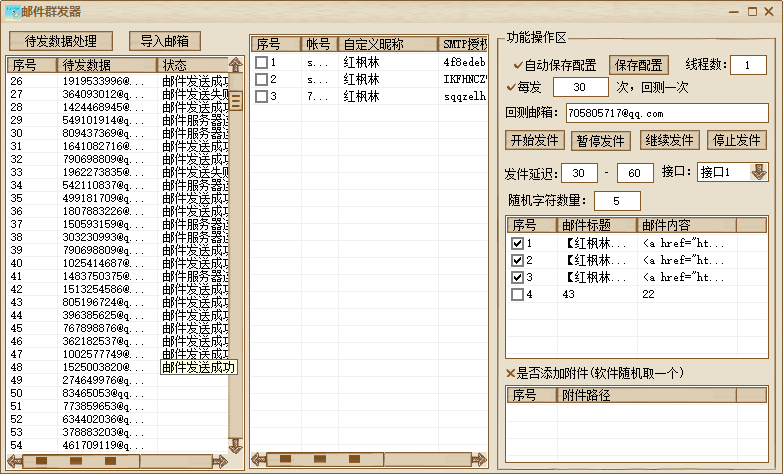Click up arrow of pending data scrollbar
Image resolution: width=783 pixels, height=474 pixels.
coord(236,64)
